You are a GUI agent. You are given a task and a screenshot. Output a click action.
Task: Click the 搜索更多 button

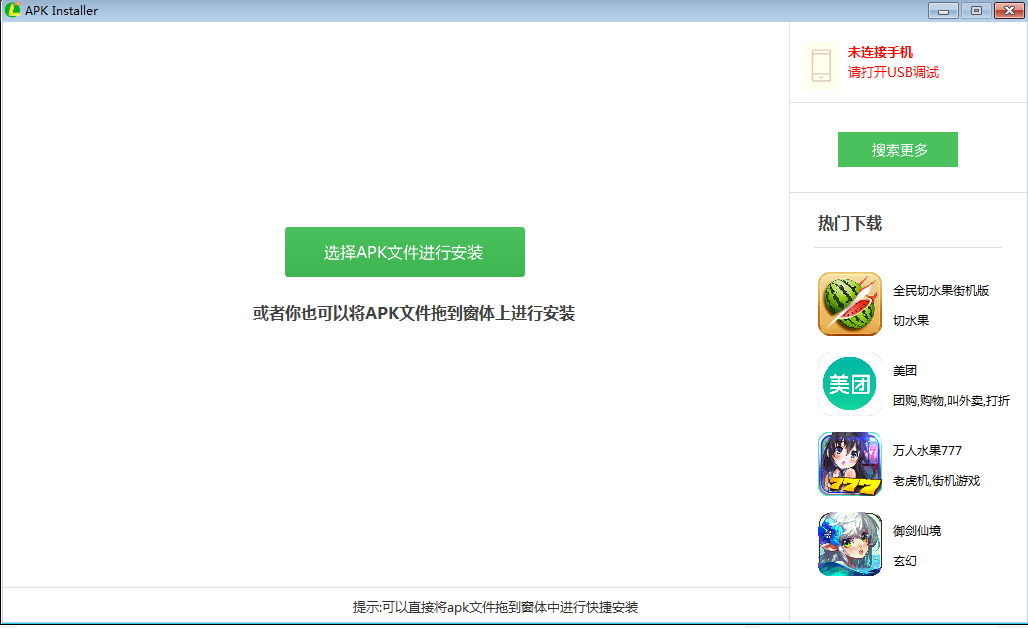[x=897, y=150]
